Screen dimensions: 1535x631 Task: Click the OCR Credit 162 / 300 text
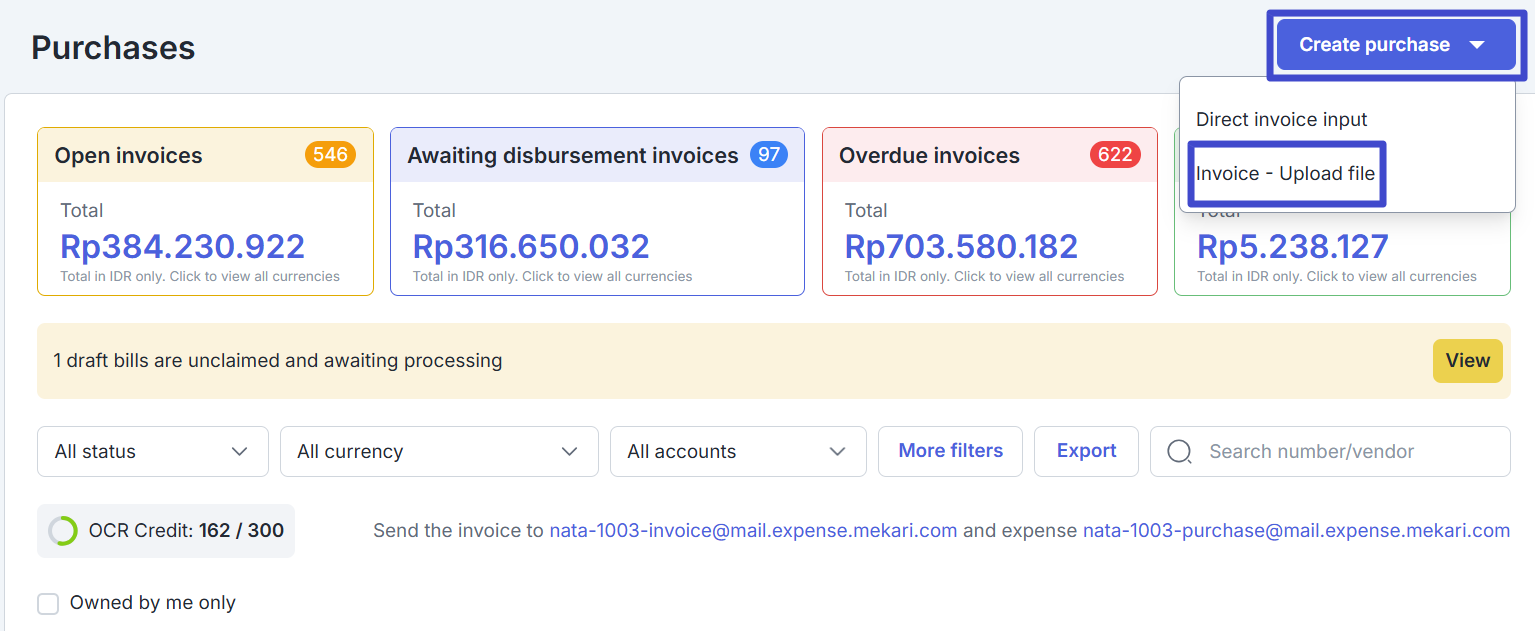pos(186,531)
